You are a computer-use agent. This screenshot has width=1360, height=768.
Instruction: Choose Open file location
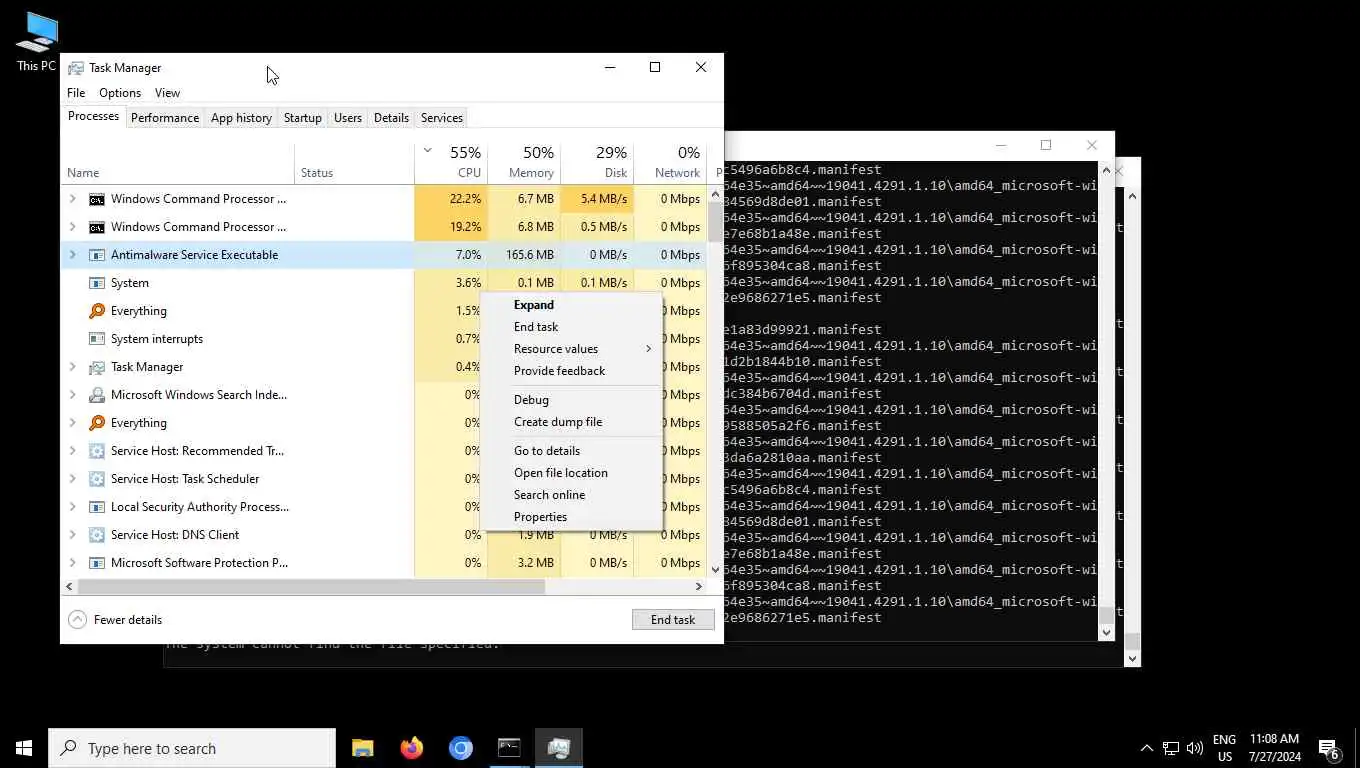571,473
